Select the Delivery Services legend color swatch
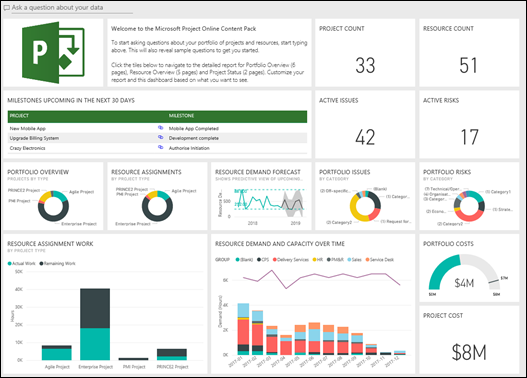 [275, 260]
